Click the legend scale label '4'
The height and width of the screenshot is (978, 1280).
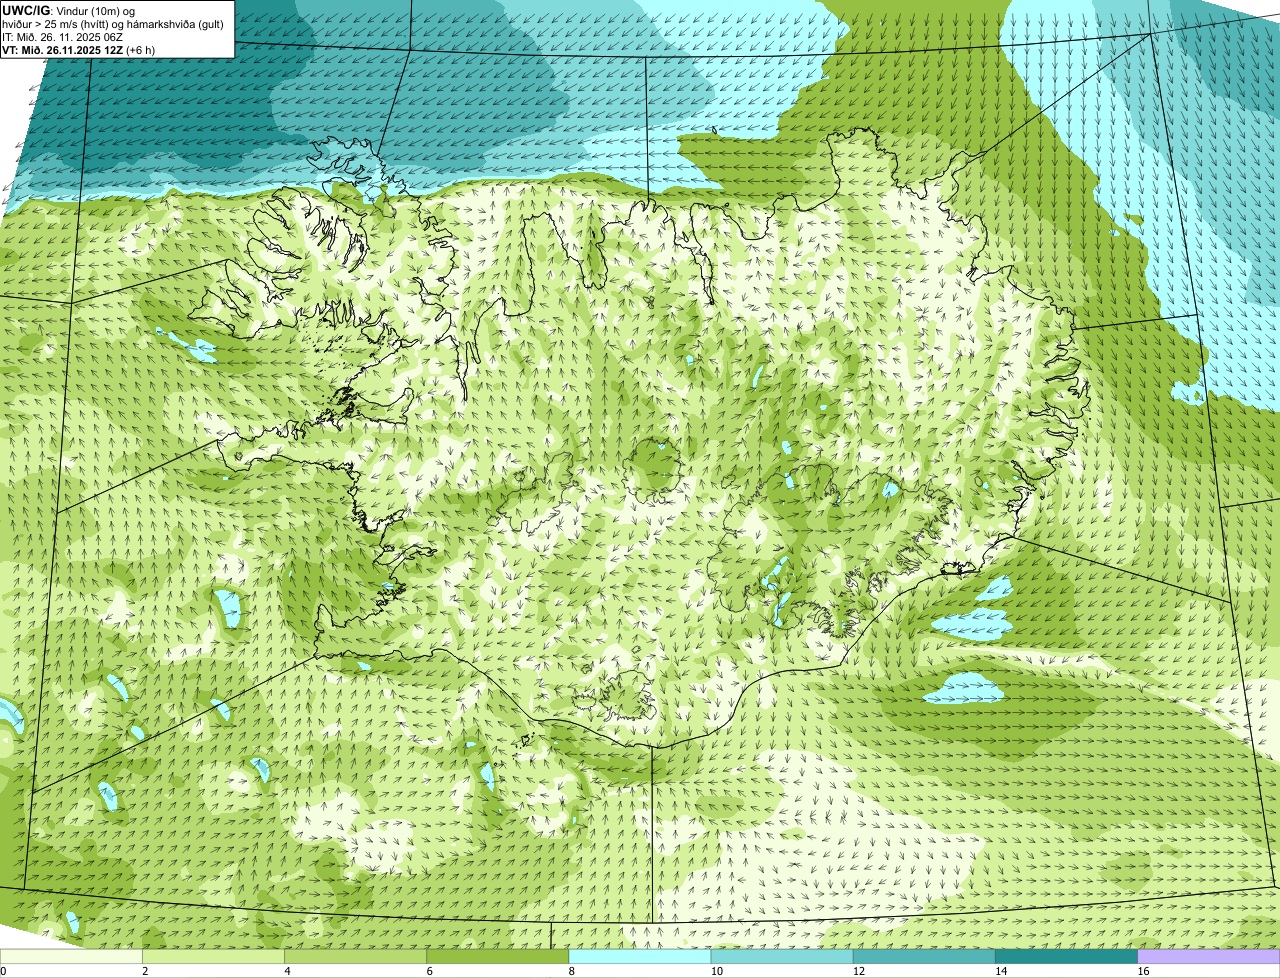pyautogui.click(x=288, y=971)
